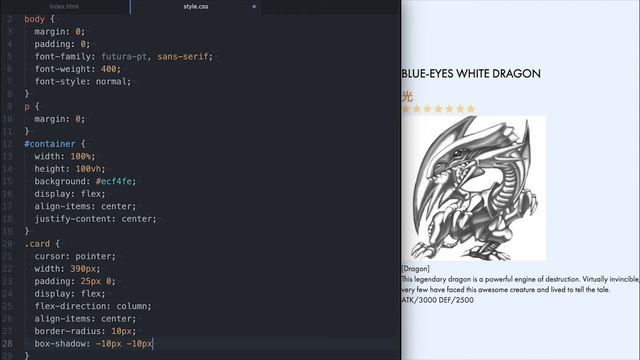Click the 'justify-content: center;' line
Image resolution: width=640 pixels, height=360 pixels.
tap(96, 219)
